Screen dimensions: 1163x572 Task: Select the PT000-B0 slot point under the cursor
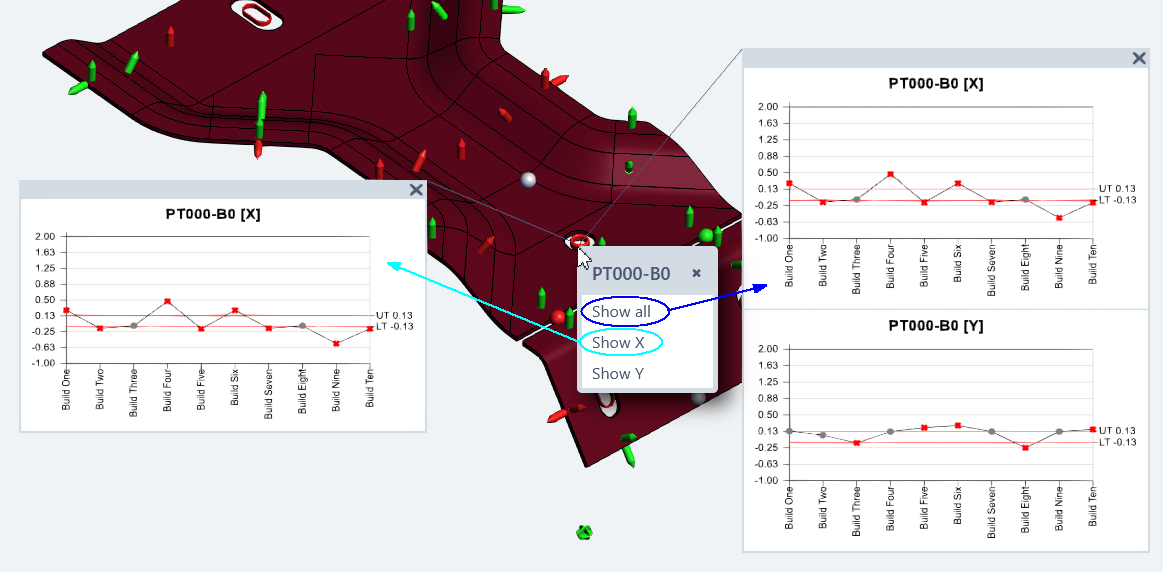(x=579, y=241)
